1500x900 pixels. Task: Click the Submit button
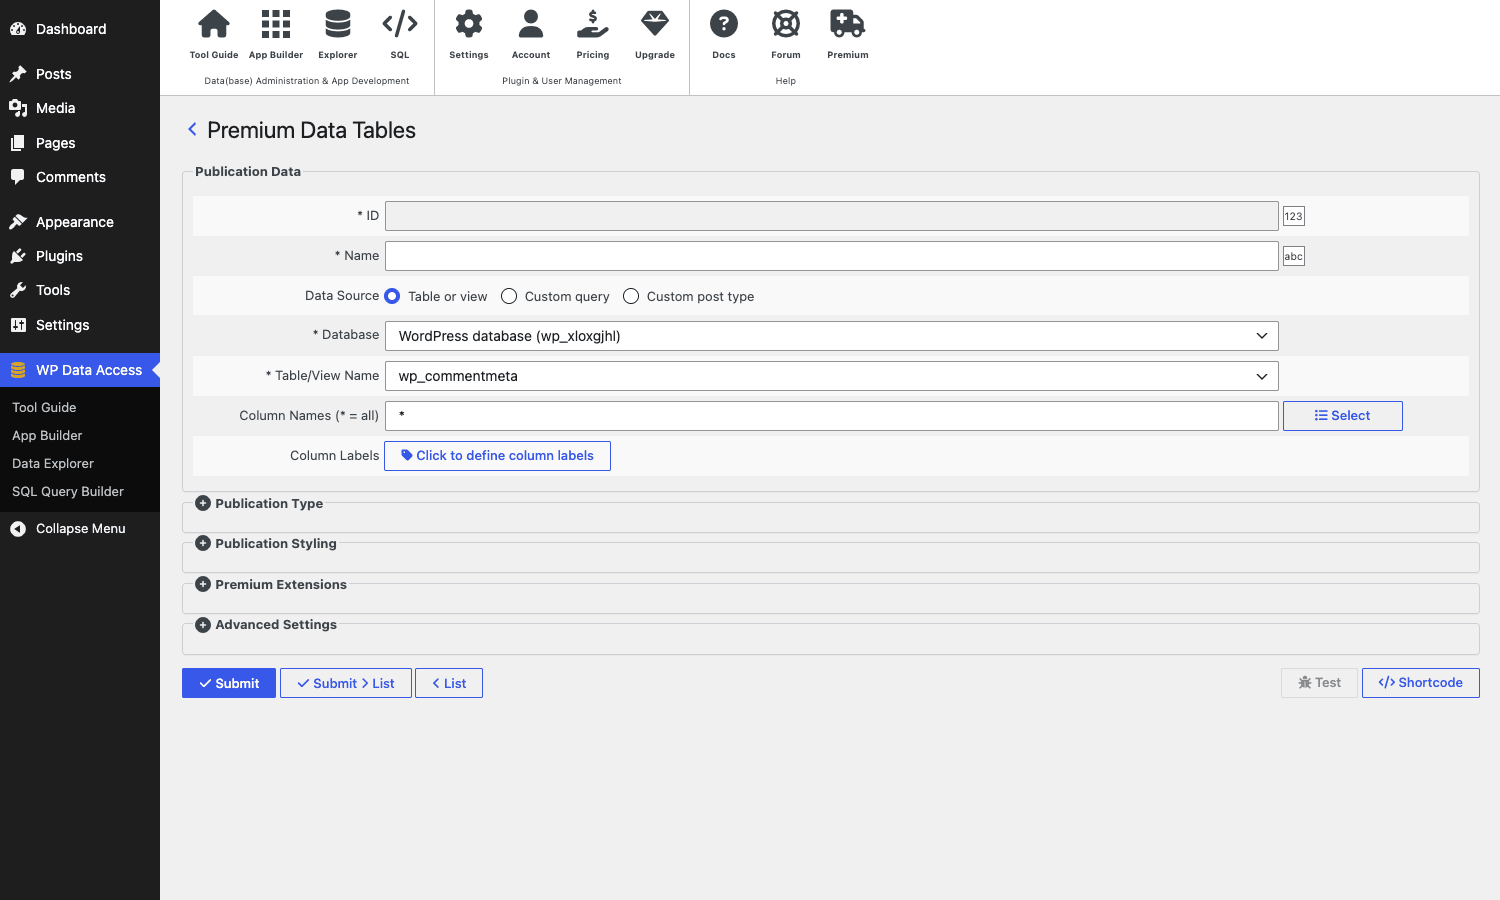229,683
